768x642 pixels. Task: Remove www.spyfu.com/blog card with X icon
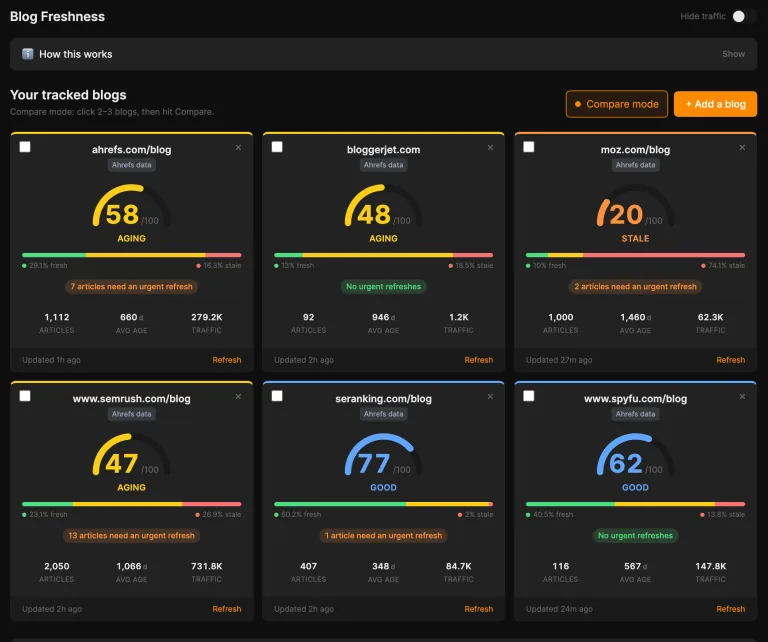pos(742,396)
